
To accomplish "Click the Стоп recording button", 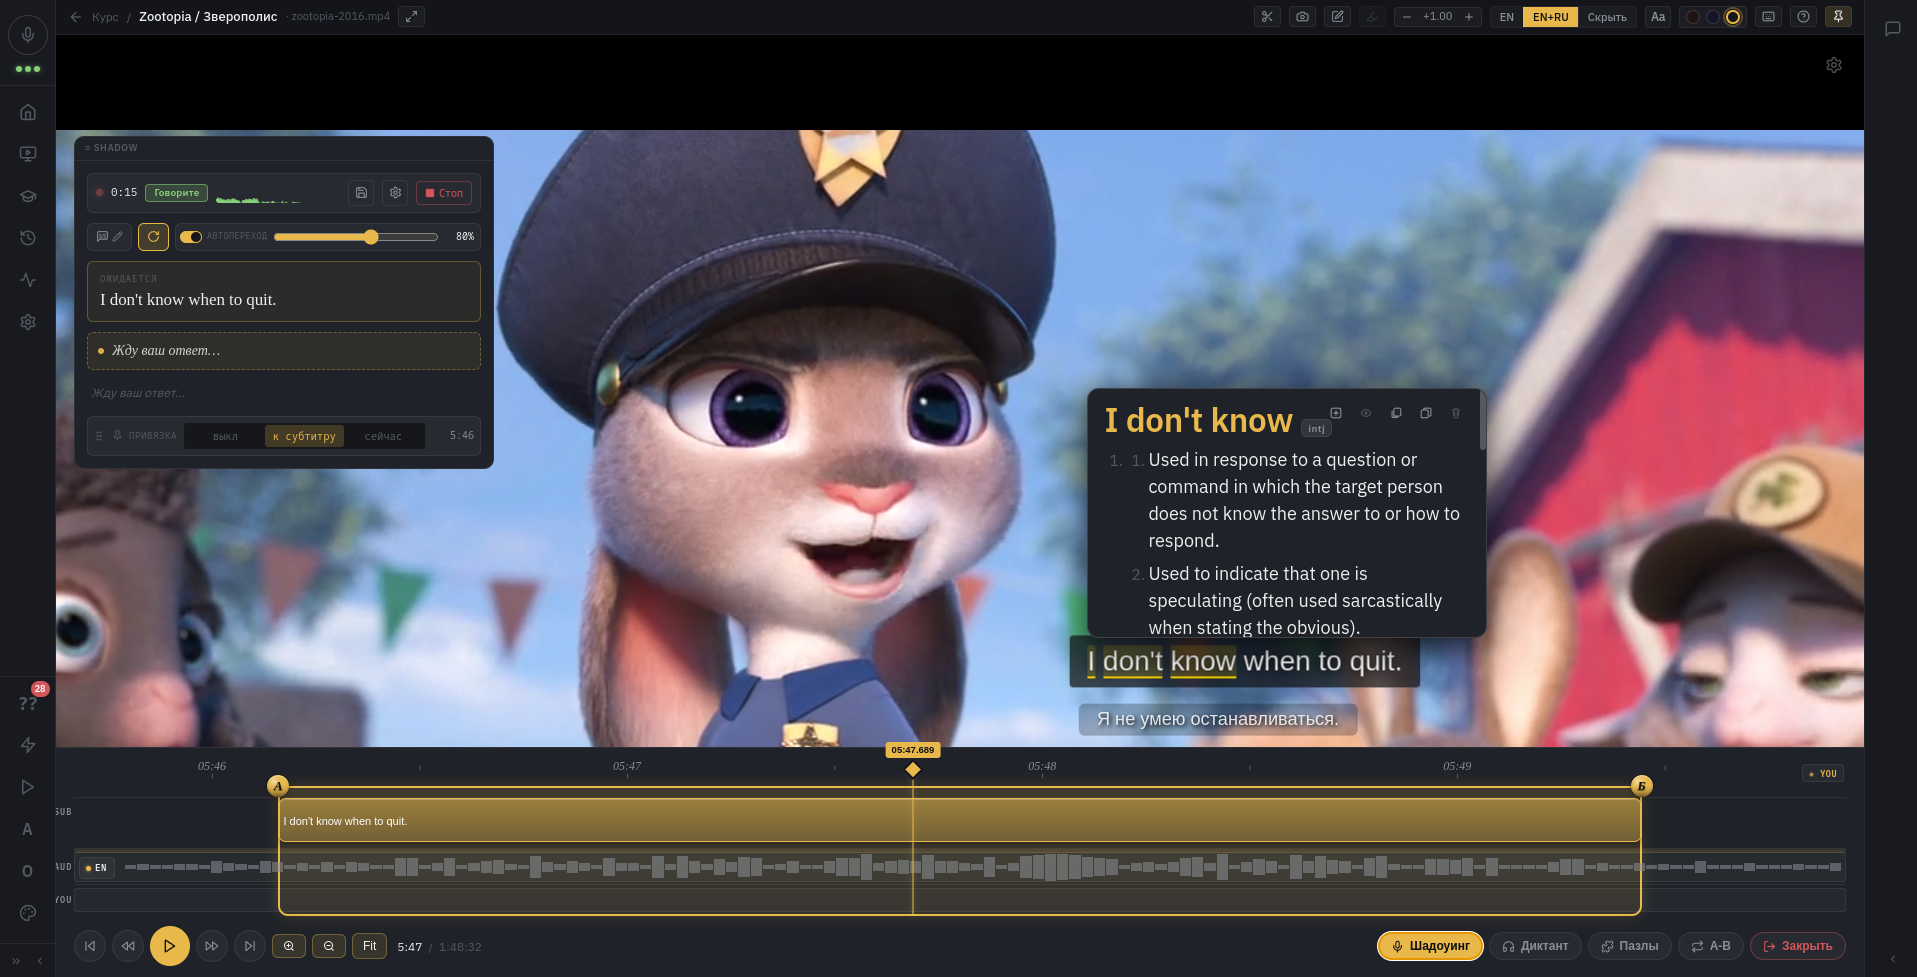I will pos(444,193).
